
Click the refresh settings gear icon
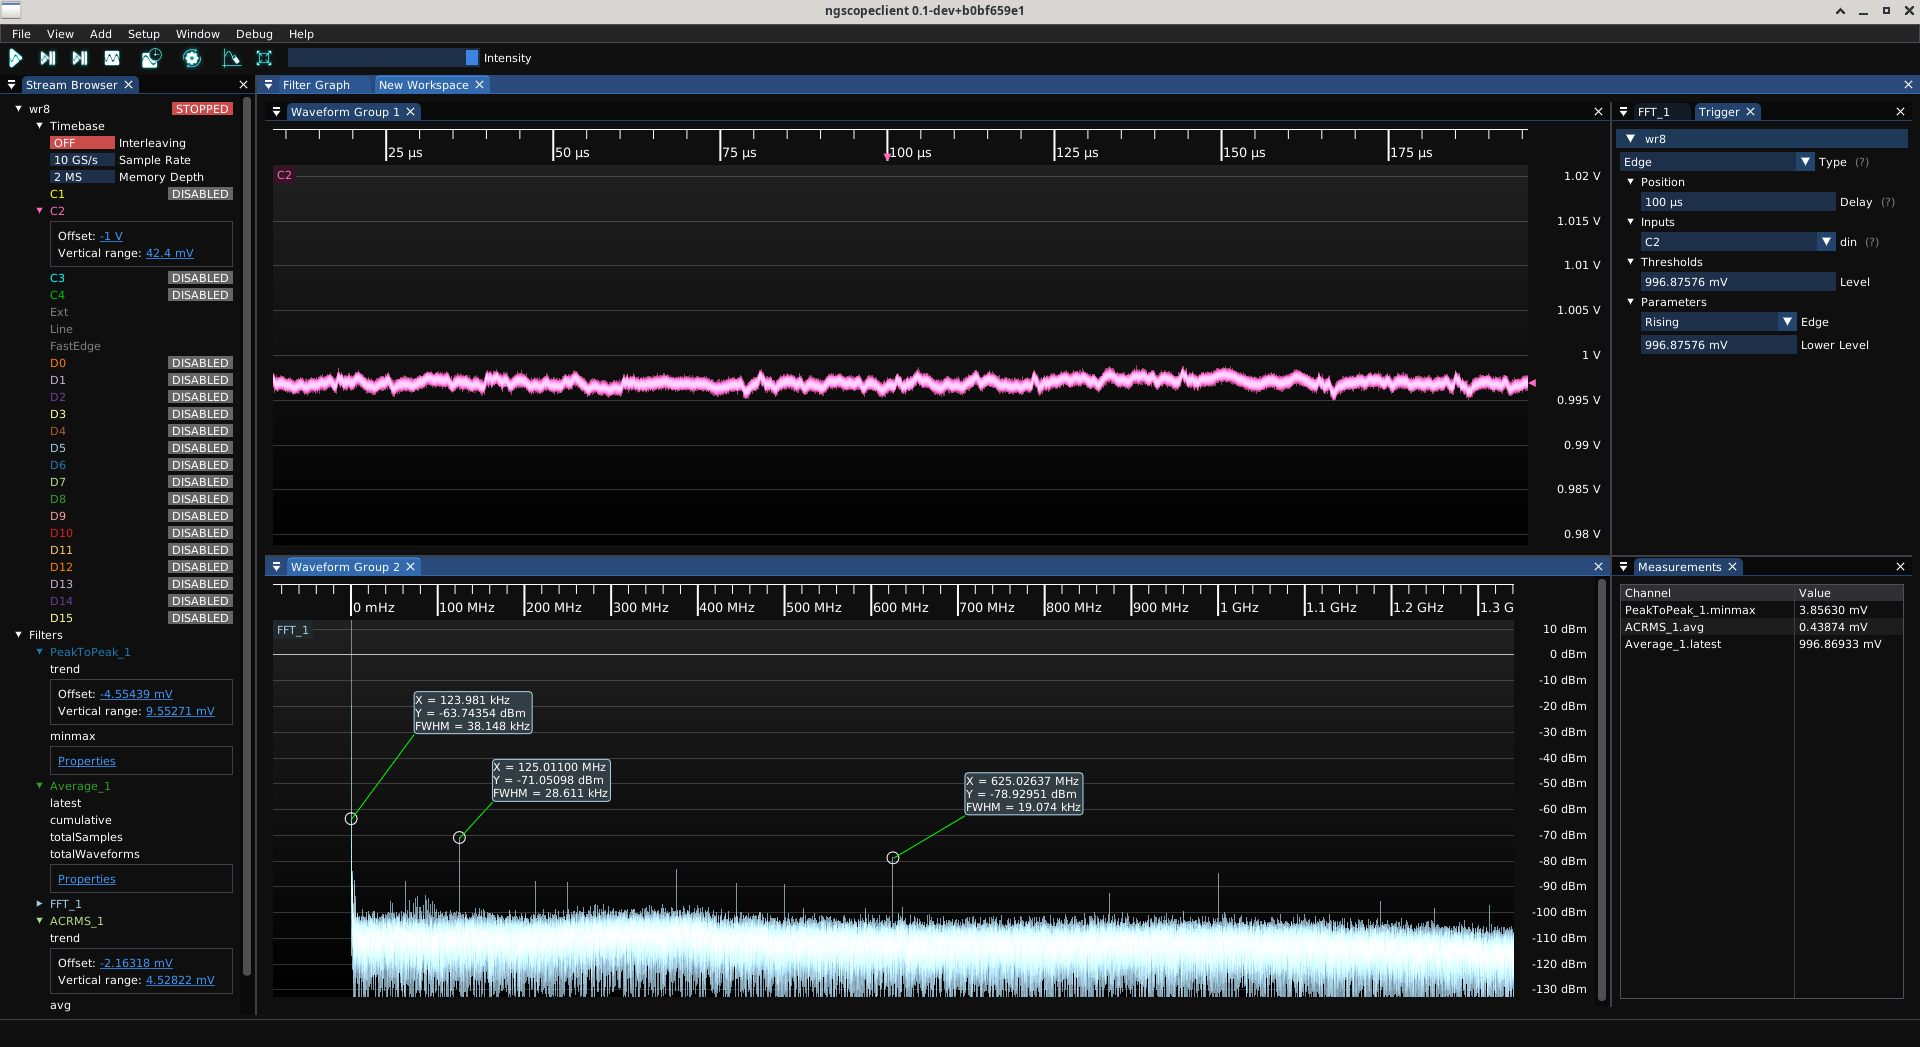pyautogui.click(x=192, y=58)
